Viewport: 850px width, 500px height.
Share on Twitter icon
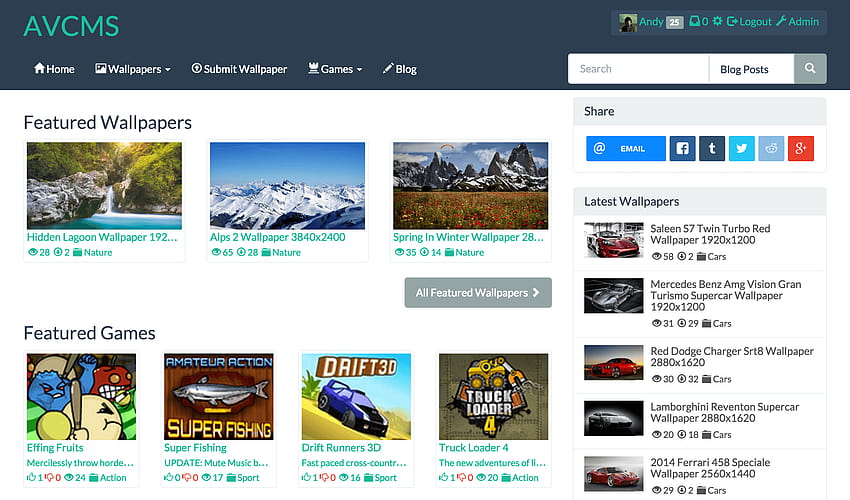click(742, 149)
